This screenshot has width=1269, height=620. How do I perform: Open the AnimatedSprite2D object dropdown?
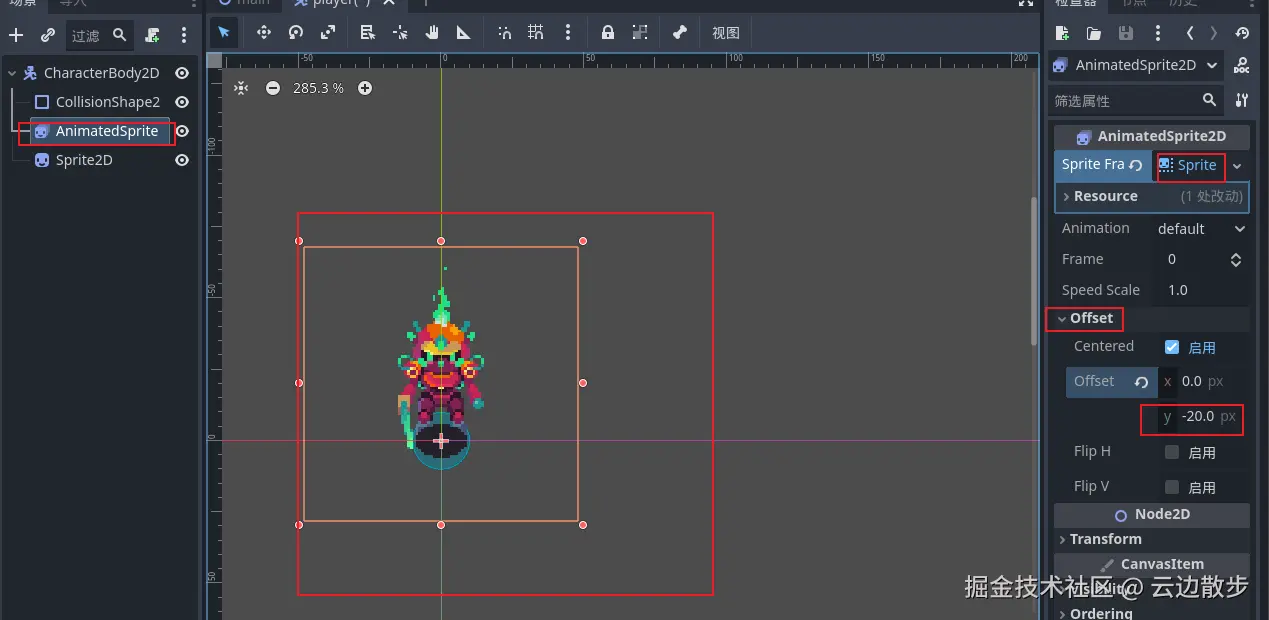[x=1136, y=65]
